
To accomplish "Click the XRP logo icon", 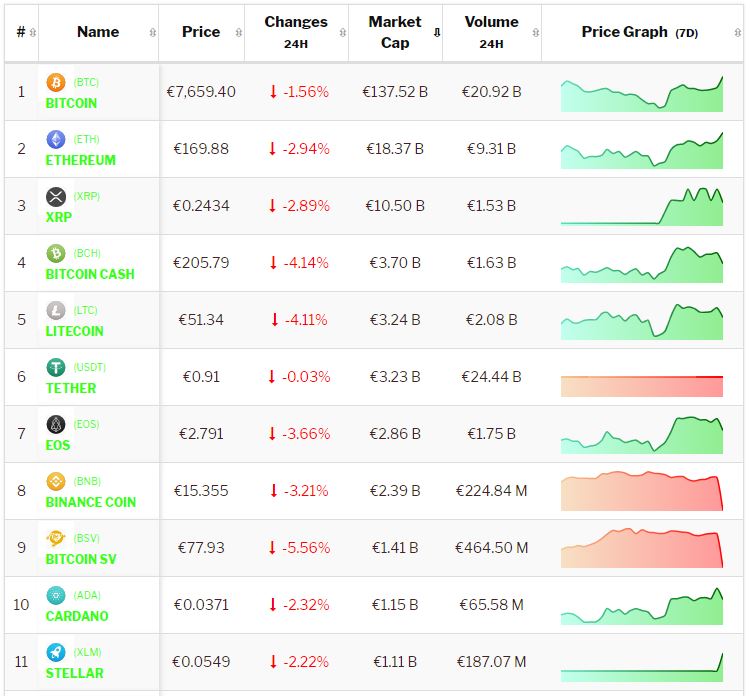I will (56, 196).
